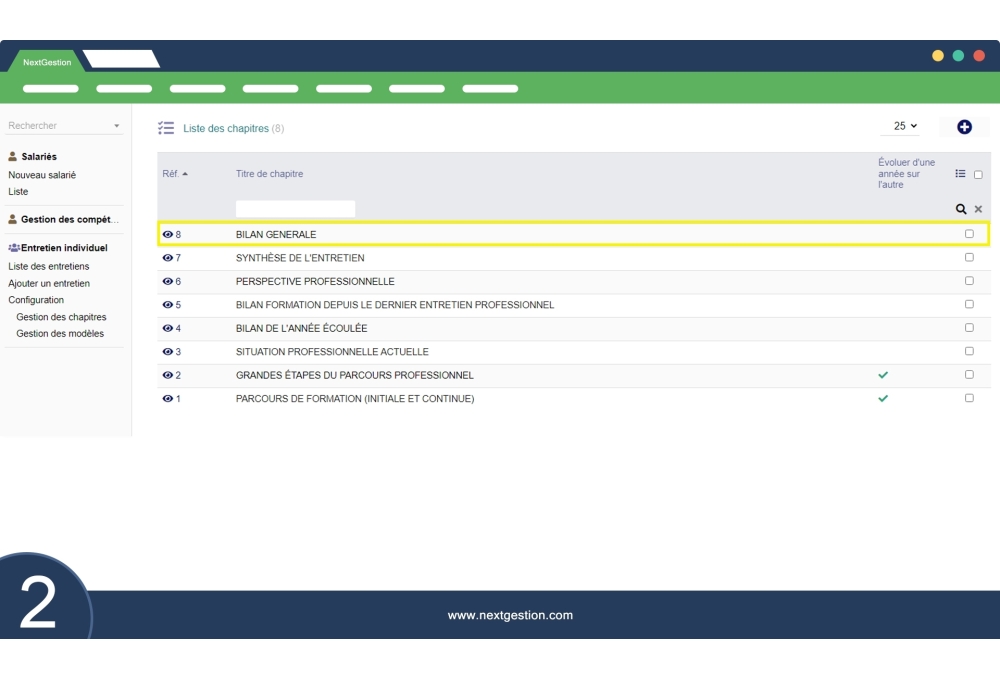Screen dimensions: 1000x679
Task: Click the eye icon for chapter 3
Action: tap(168, 352)
